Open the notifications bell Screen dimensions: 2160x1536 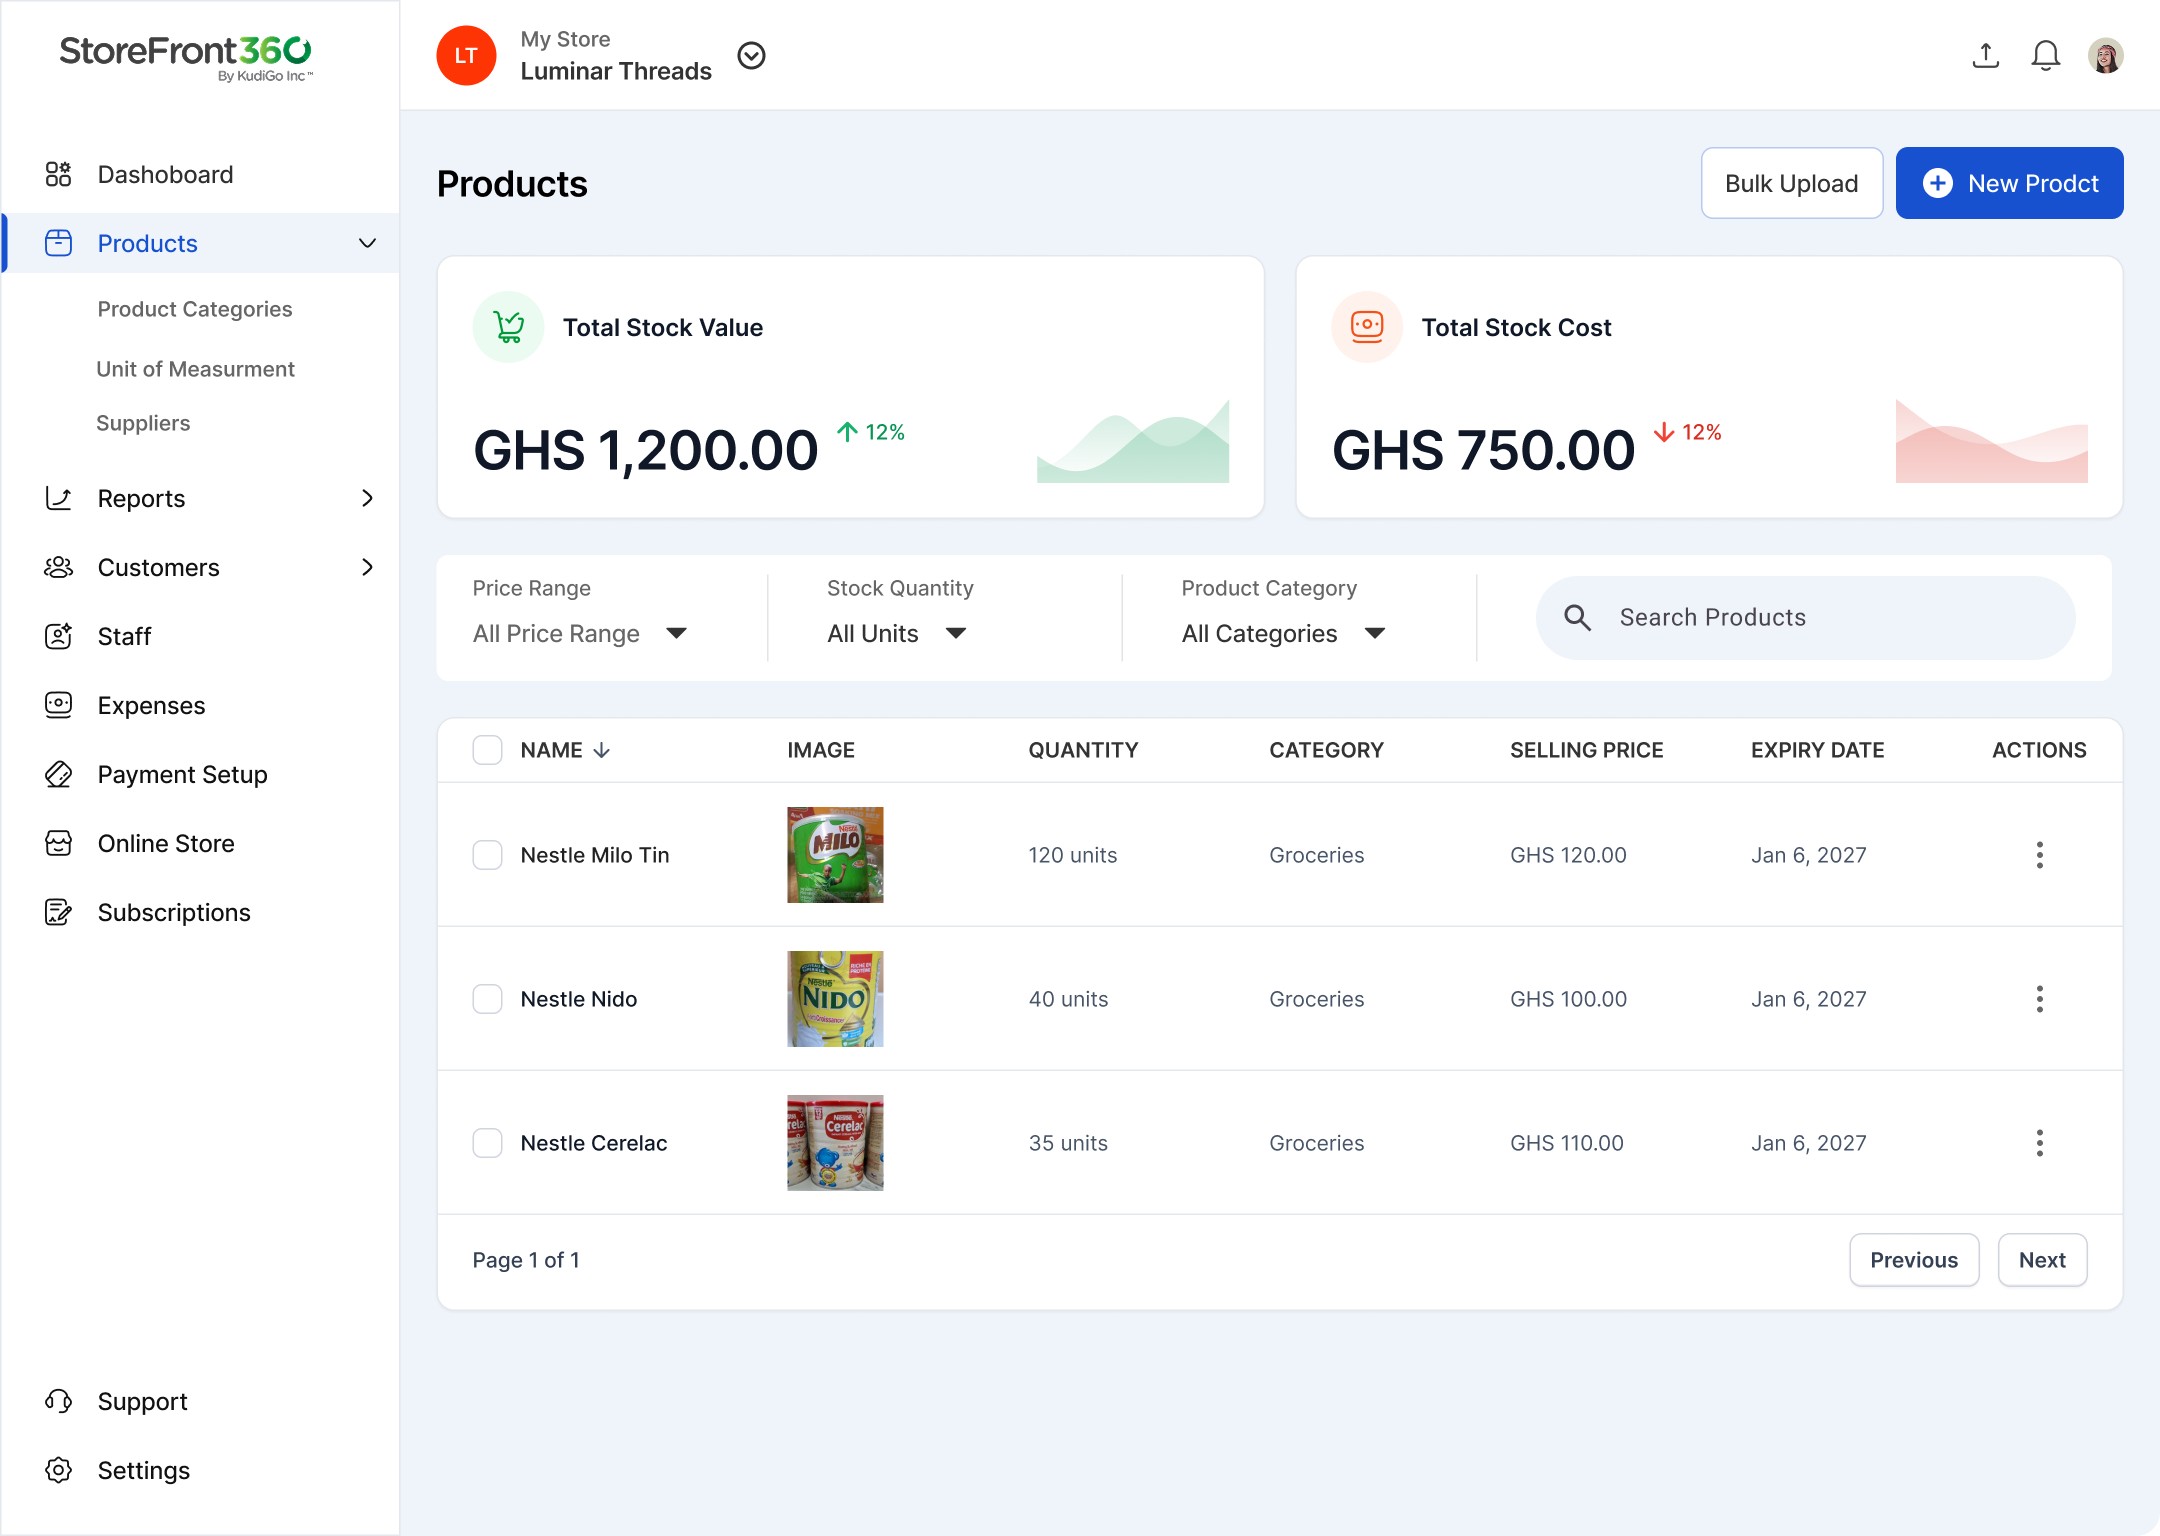(2045, 56)
